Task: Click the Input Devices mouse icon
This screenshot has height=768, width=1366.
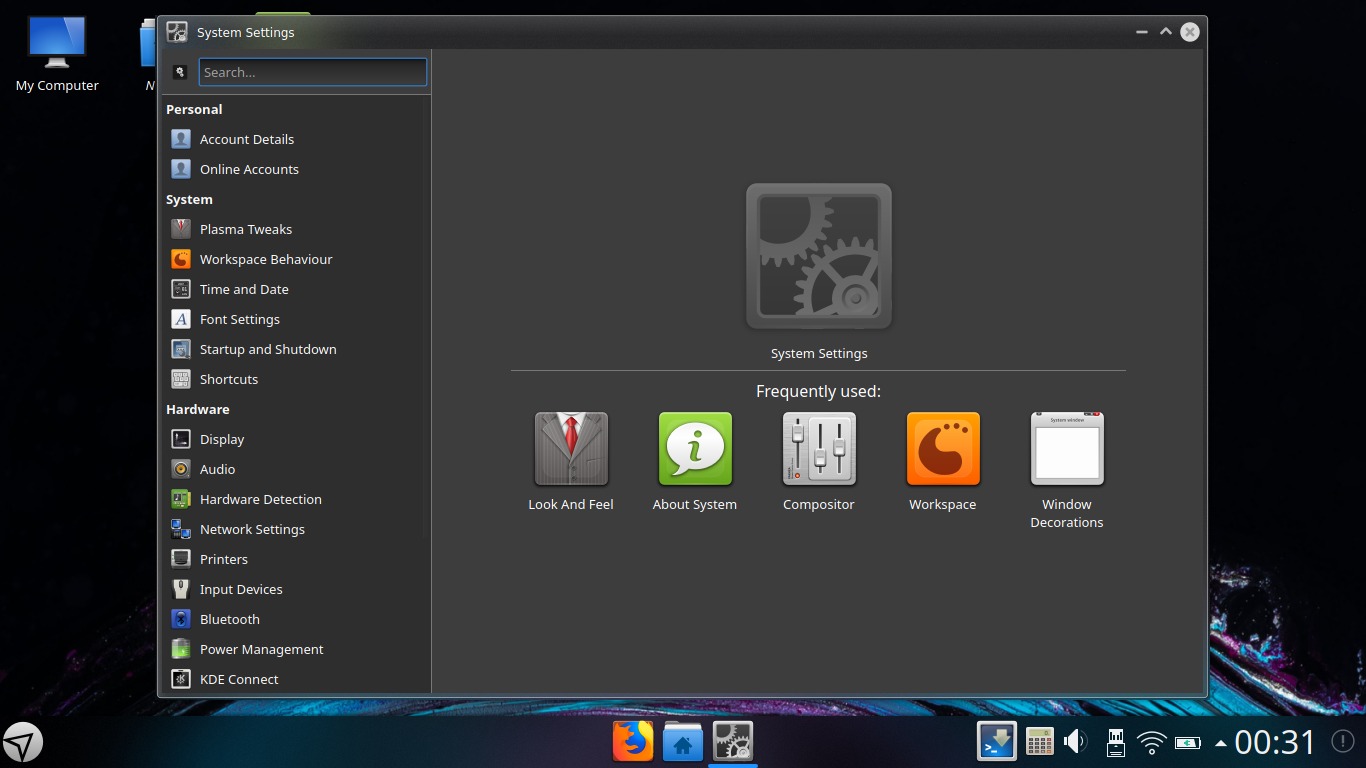Action: click(181, 589)
